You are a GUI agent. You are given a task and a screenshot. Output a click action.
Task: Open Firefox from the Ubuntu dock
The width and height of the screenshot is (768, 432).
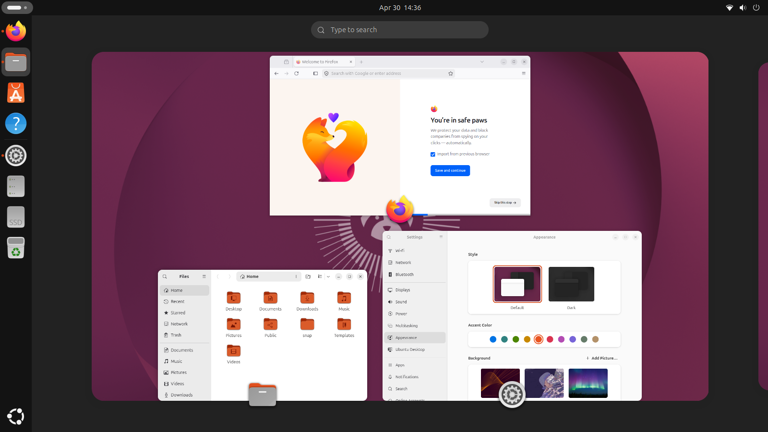tap(16, 31)
